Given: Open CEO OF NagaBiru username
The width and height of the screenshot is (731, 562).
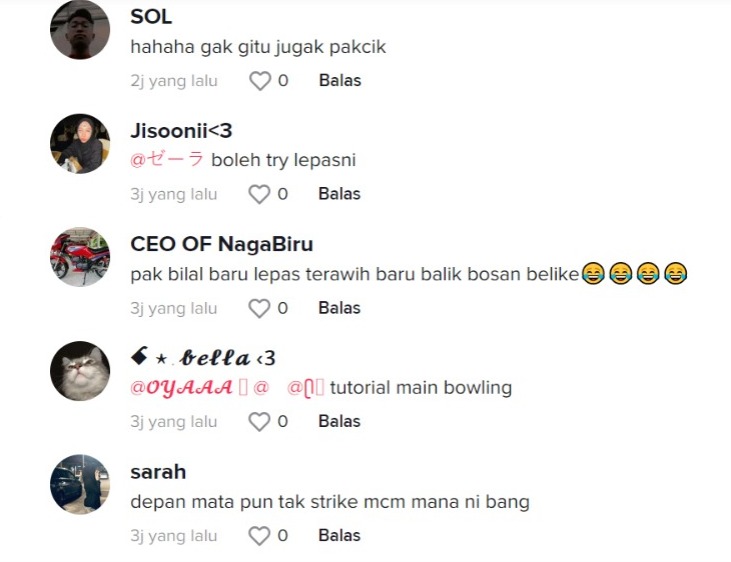Looking at the screenshot, I should coord(221,244).
